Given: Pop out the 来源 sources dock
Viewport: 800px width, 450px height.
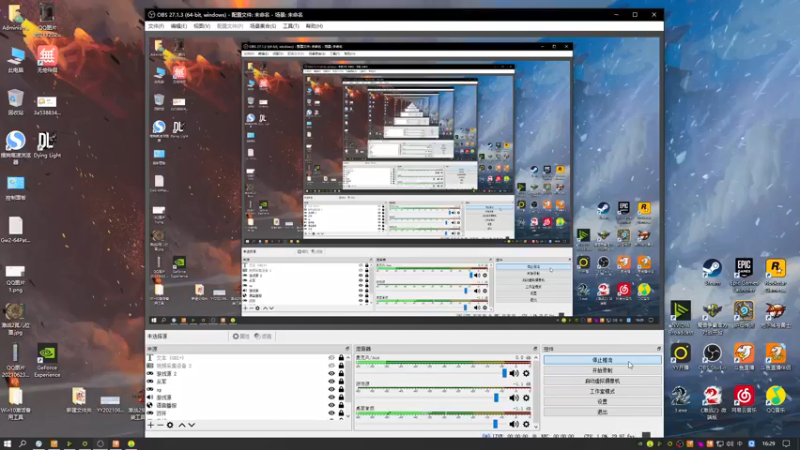Looking at the screenshot, I should coord(347,349).
